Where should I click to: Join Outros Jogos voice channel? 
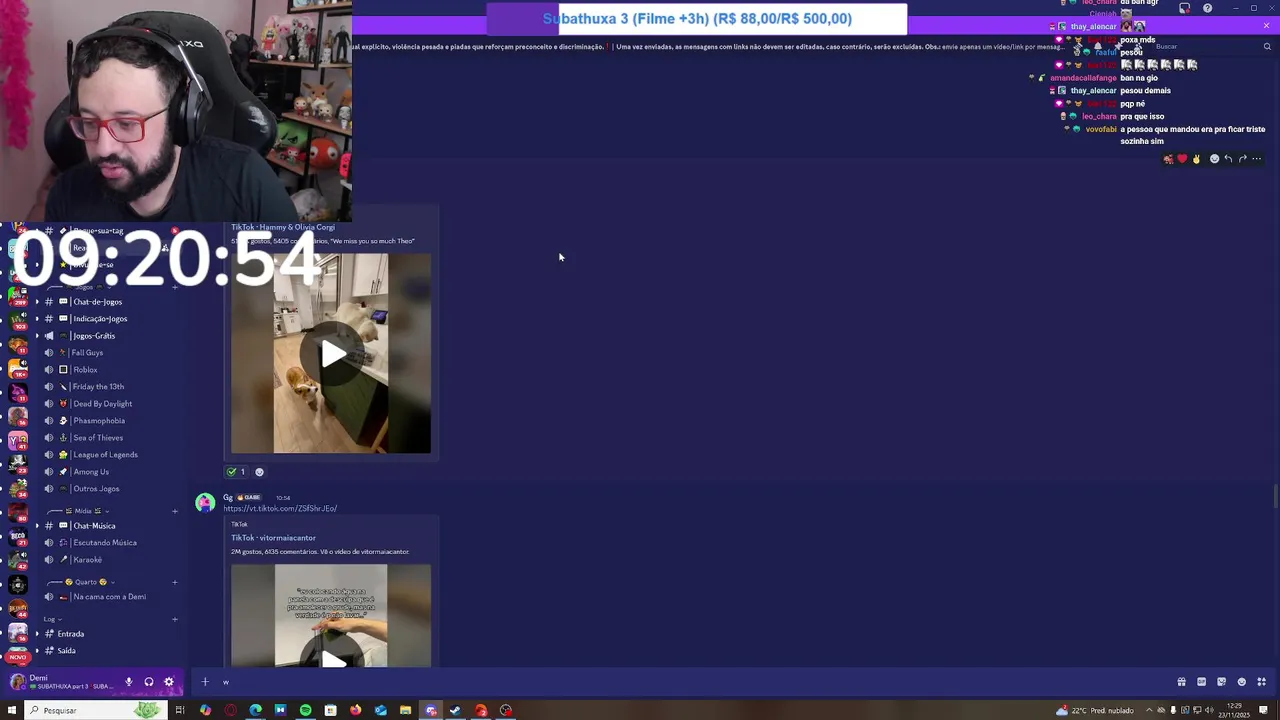(x=96, y=489)
